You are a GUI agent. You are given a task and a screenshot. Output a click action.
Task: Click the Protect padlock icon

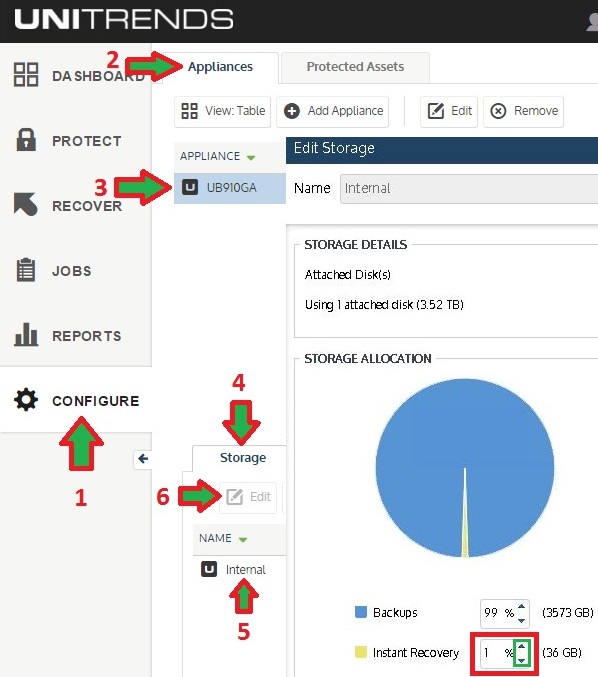tap(26, 139)
